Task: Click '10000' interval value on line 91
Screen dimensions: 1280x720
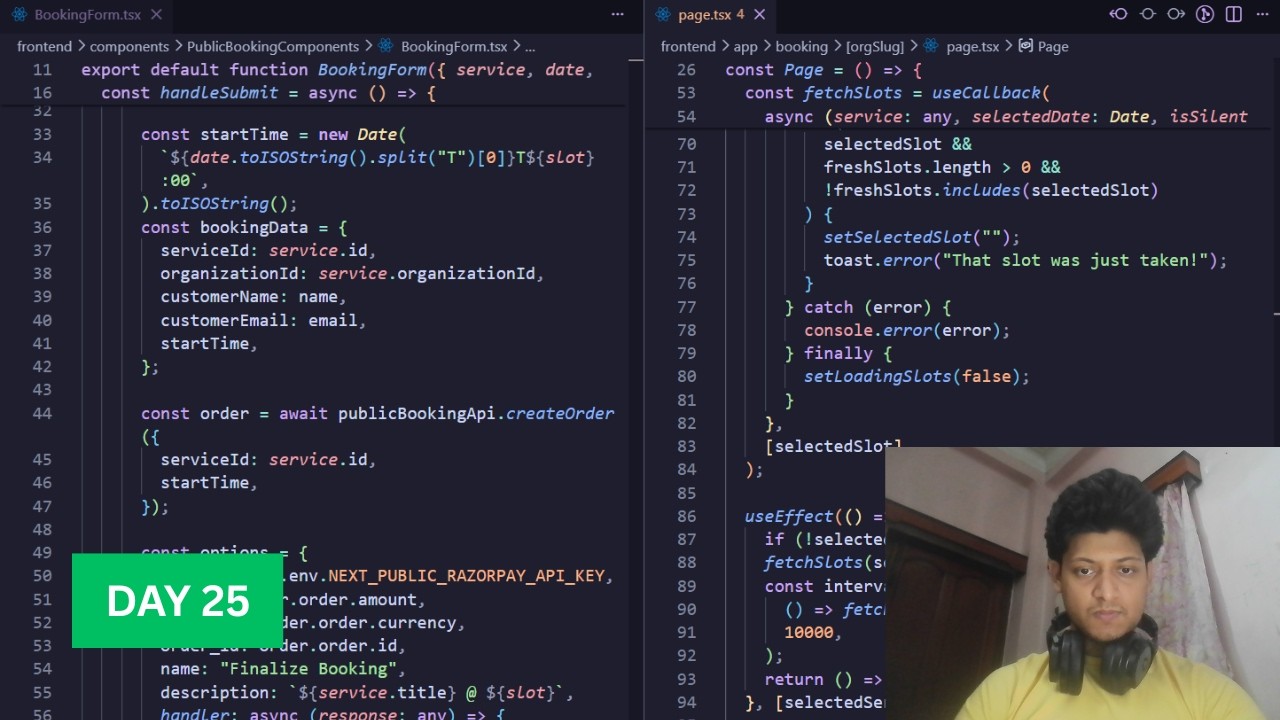Action: coord(808,632)
